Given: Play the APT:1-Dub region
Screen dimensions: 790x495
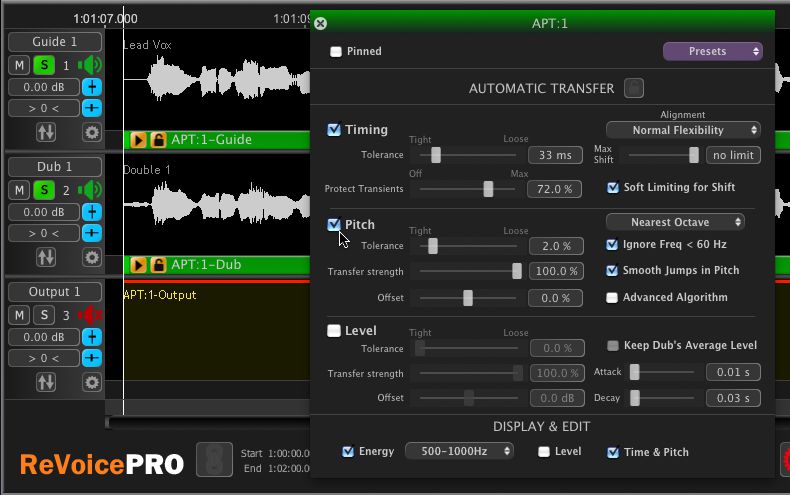Looking at the screenshot, I should [x=138, y=265].
